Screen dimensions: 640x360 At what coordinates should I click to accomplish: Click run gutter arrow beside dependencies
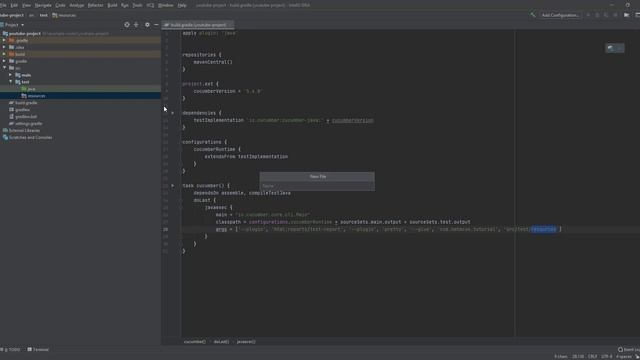pyautogui.click(x=173, y=113)
